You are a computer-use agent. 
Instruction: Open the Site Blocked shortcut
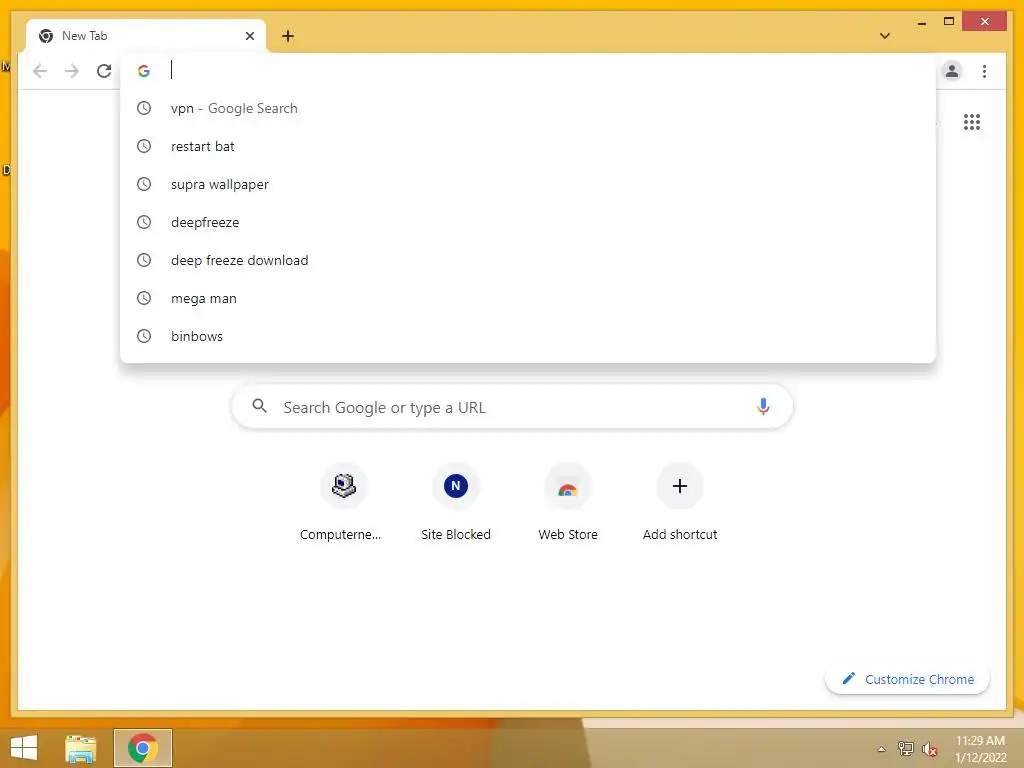point(456,504)
